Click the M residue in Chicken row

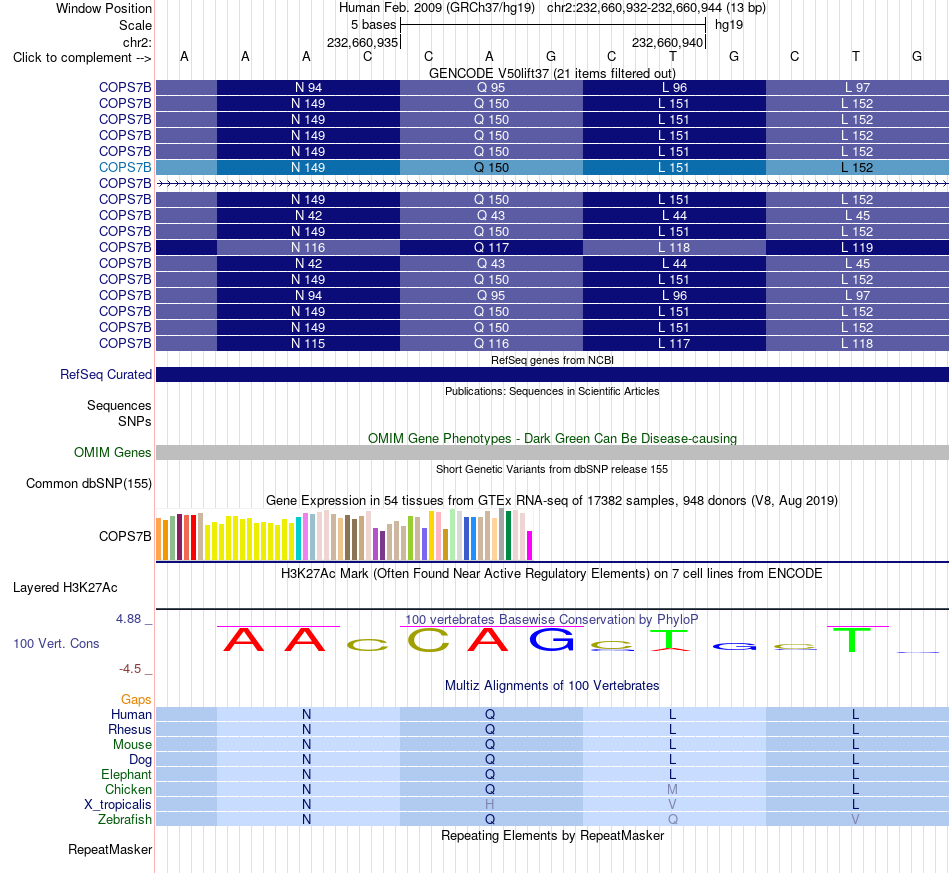pyautogui.click(x=672, y=789)
